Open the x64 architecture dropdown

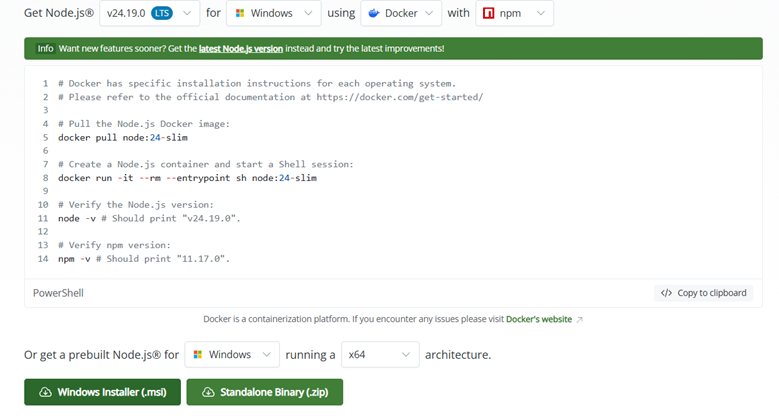click(x=380, y=354)
